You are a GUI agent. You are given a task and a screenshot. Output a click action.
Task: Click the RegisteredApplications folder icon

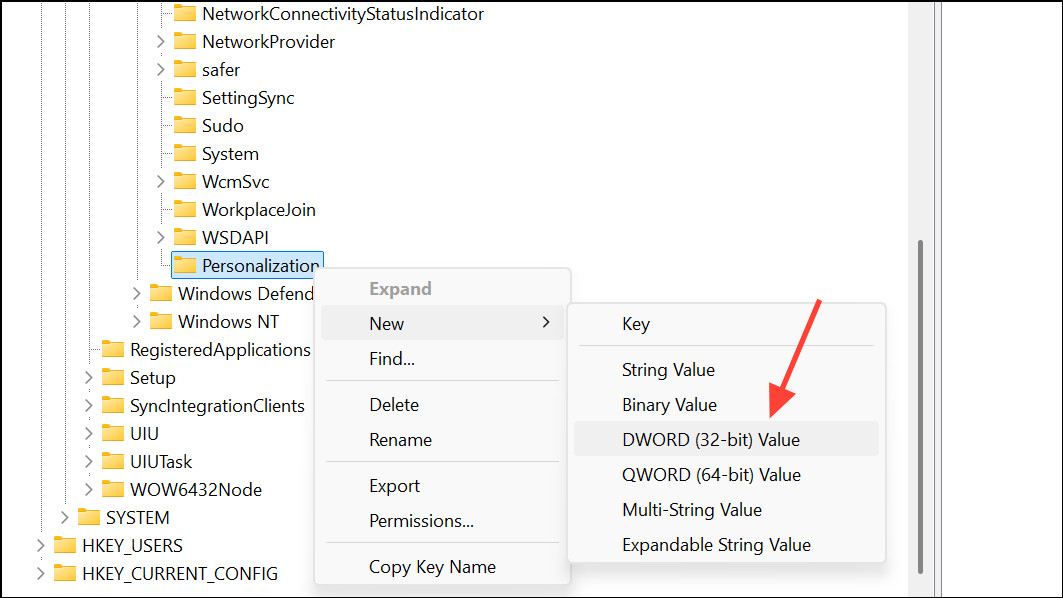[x=113, y=350]
